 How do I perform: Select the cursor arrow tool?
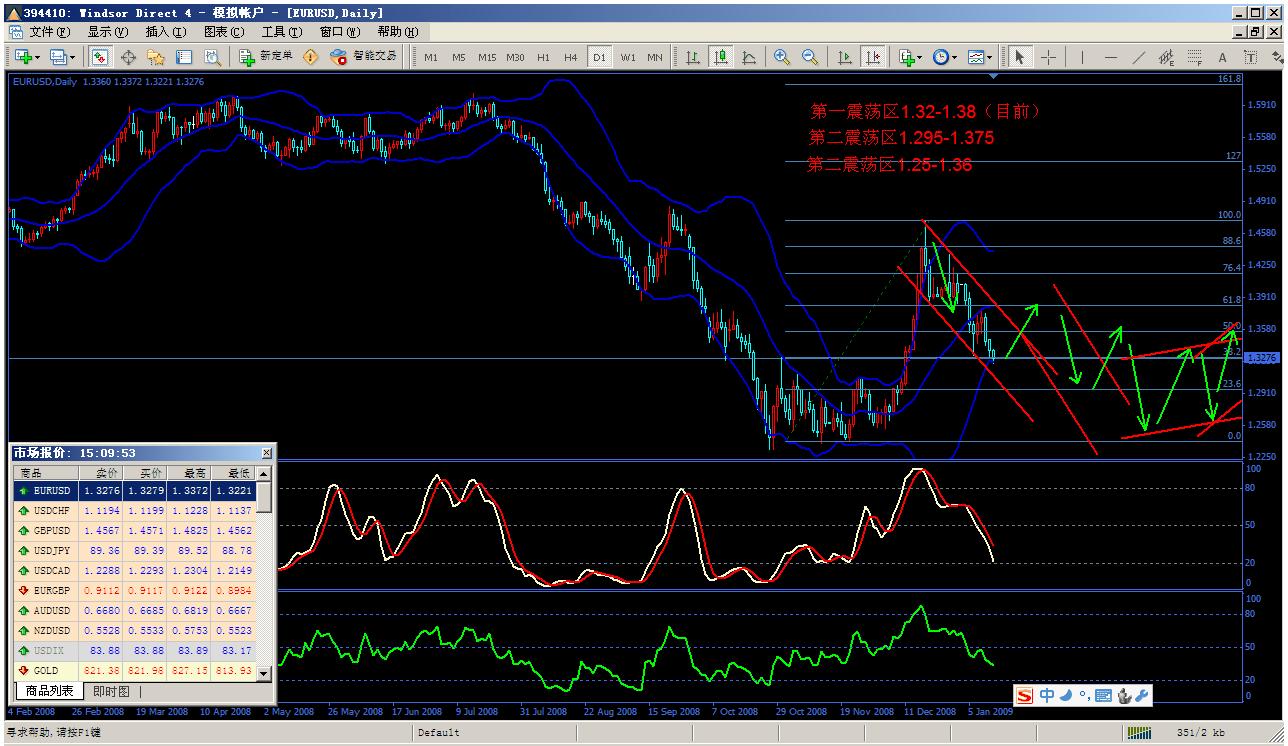1020,57
